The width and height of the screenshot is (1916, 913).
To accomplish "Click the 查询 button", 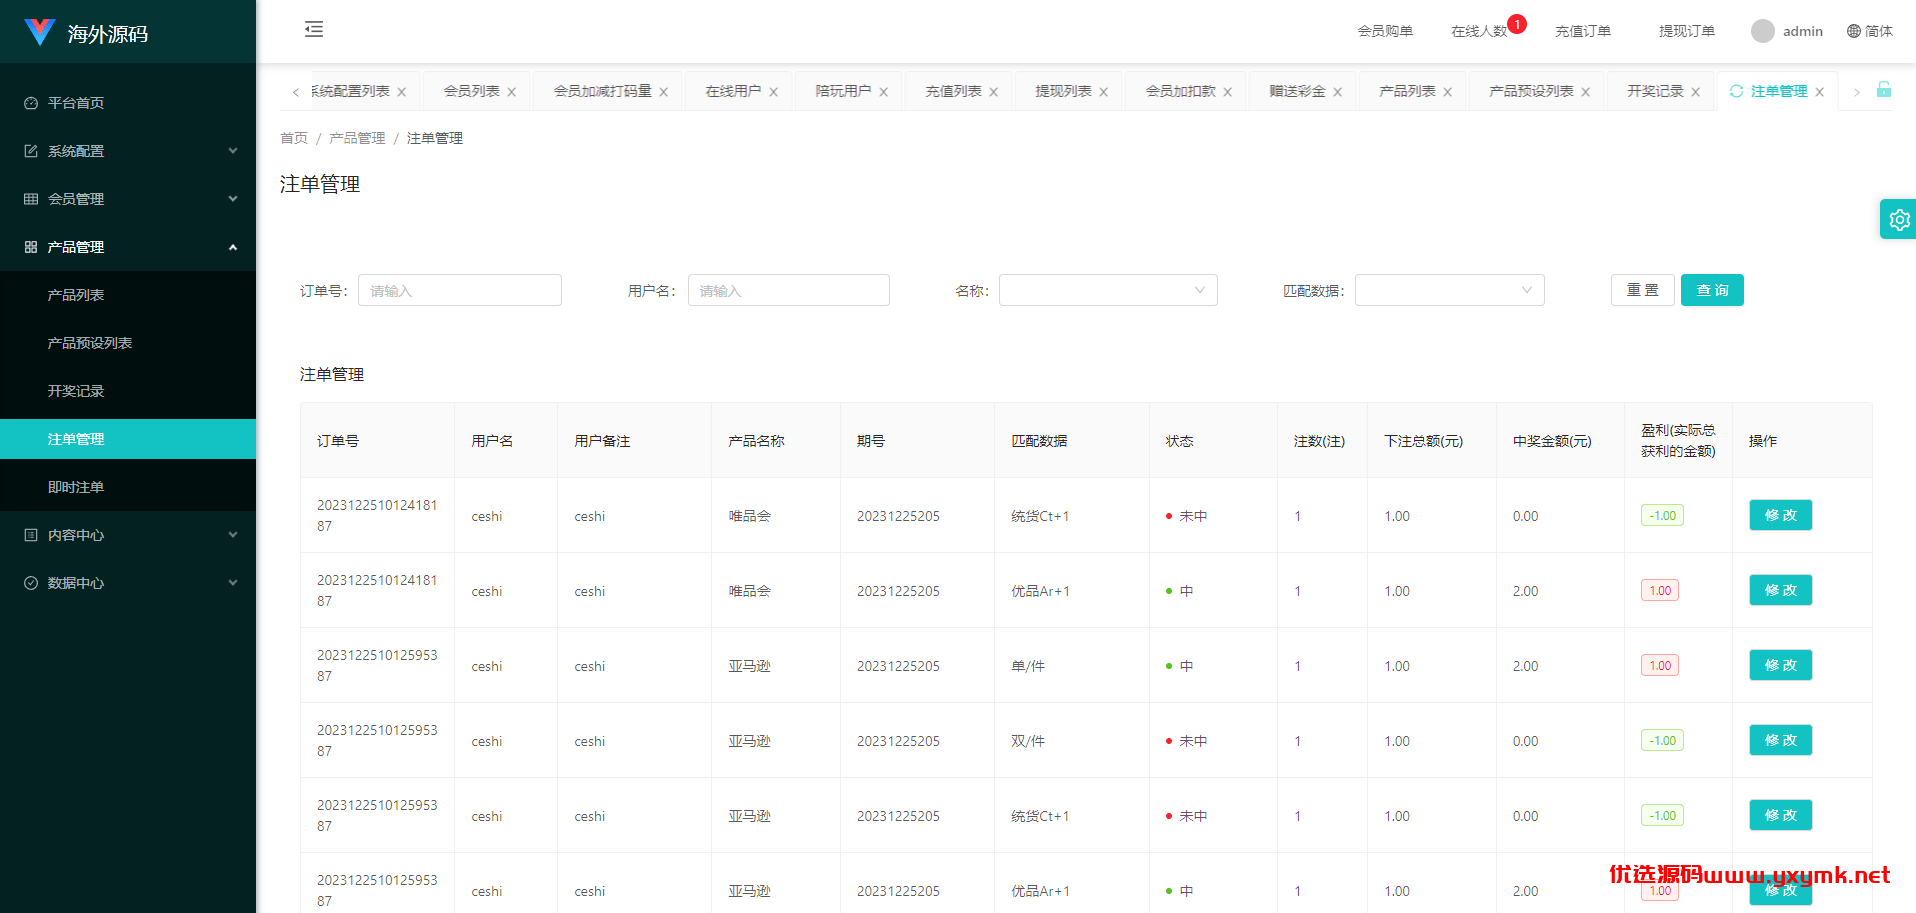I will 1712,290.
